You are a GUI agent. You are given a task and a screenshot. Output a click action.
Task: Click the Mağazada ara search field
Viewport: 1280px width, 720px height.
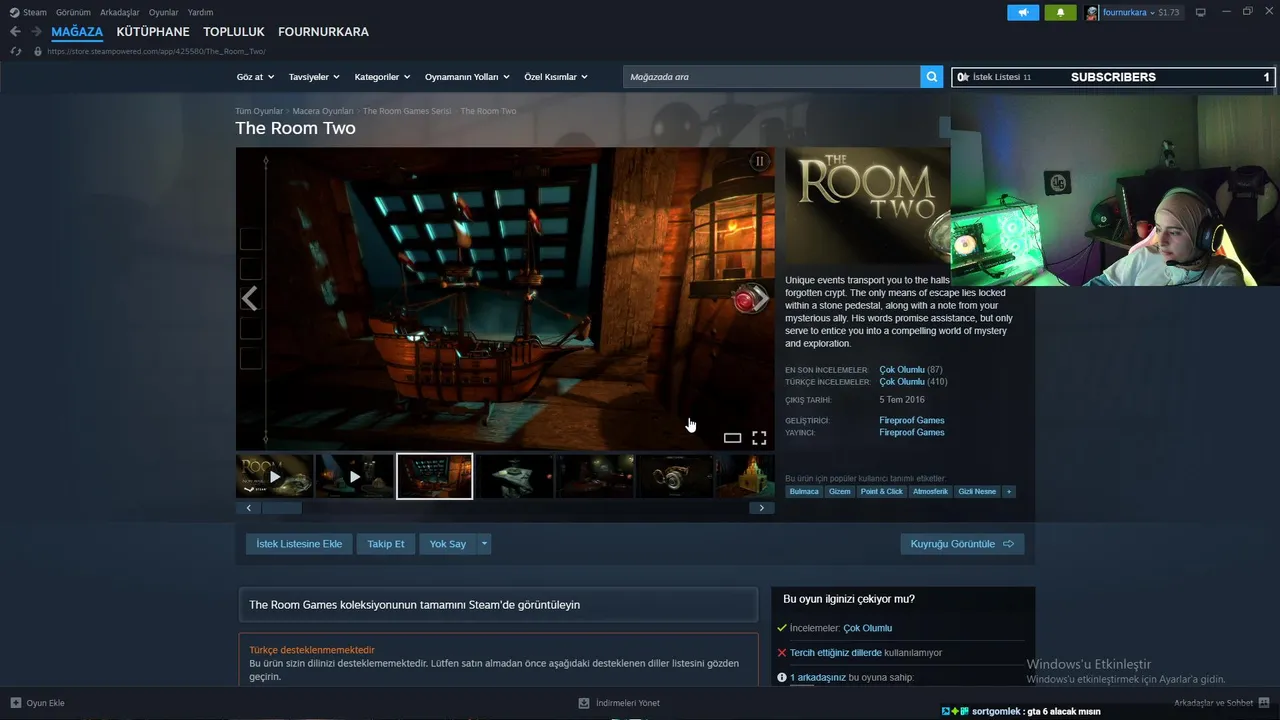(771, 77)
